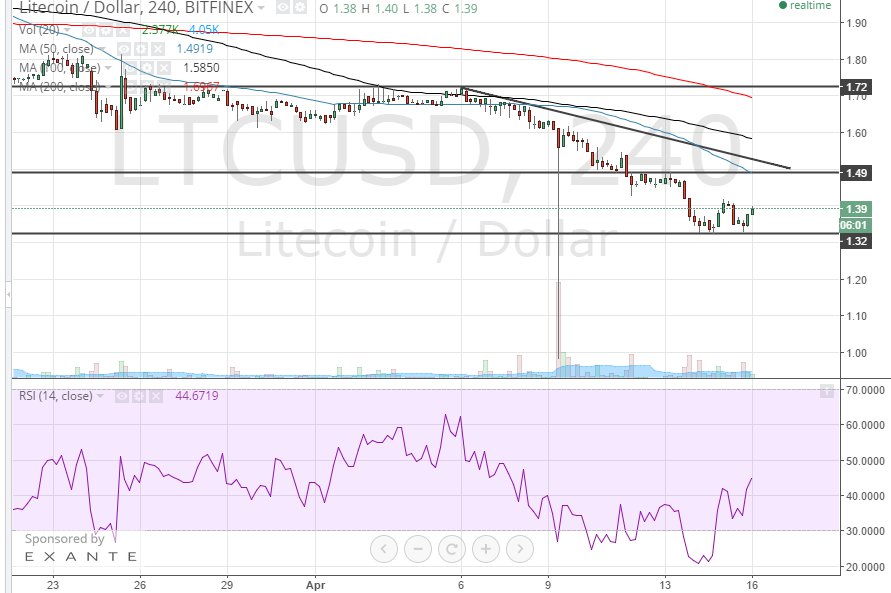
Task: Toggle visibility eye of Litecoin / Dollar series
Action: (282, 8)
